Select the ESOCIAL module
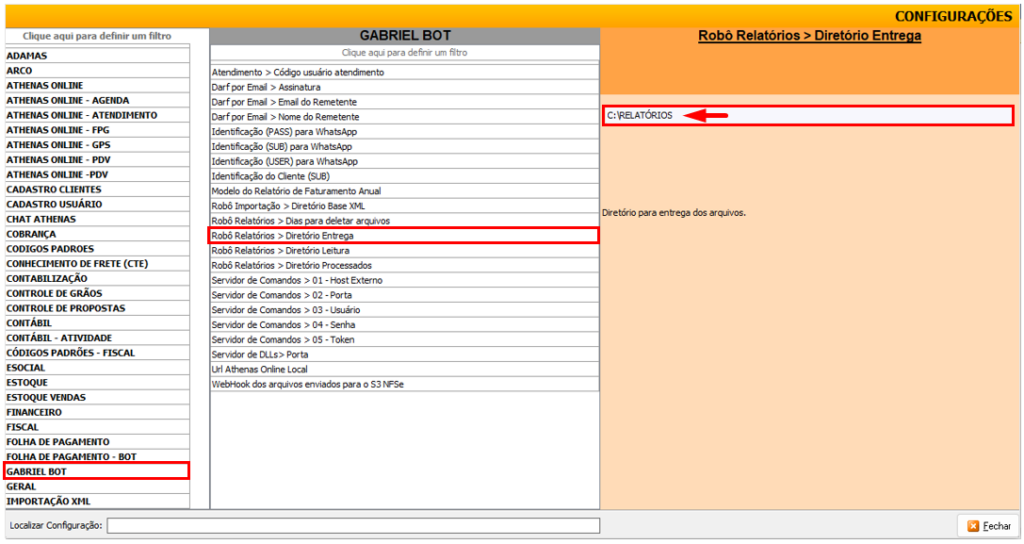Image resolution: width=1024 pixels, height=544 pixels. pyautogui.click(x=96, y=367)
